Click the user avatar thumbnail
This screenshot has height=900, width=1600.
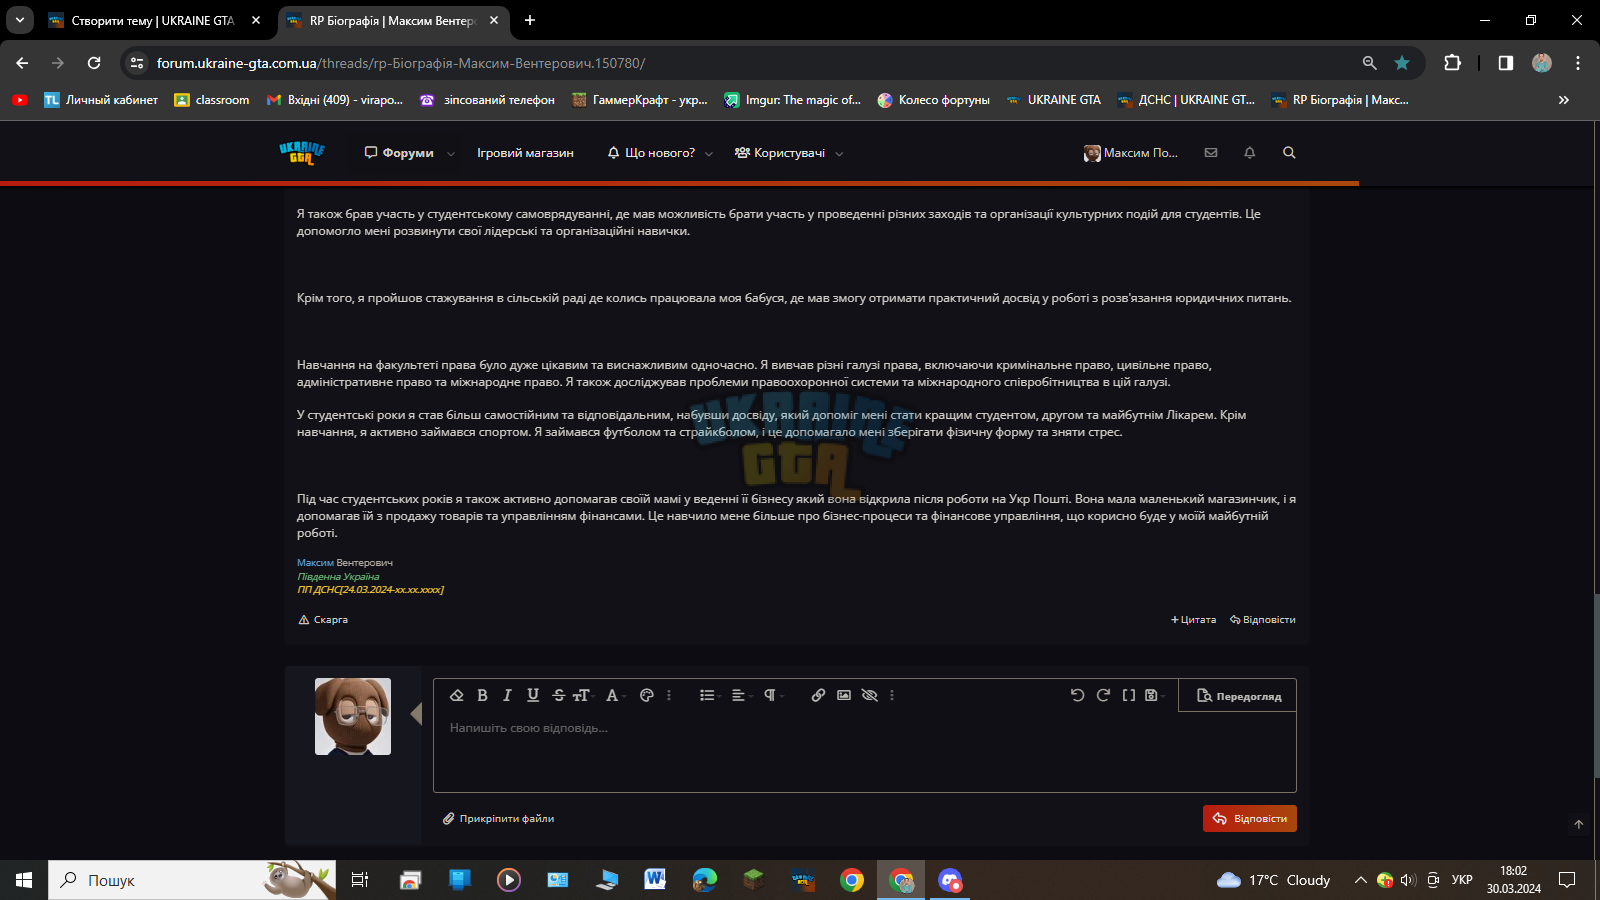click(353, 716)
